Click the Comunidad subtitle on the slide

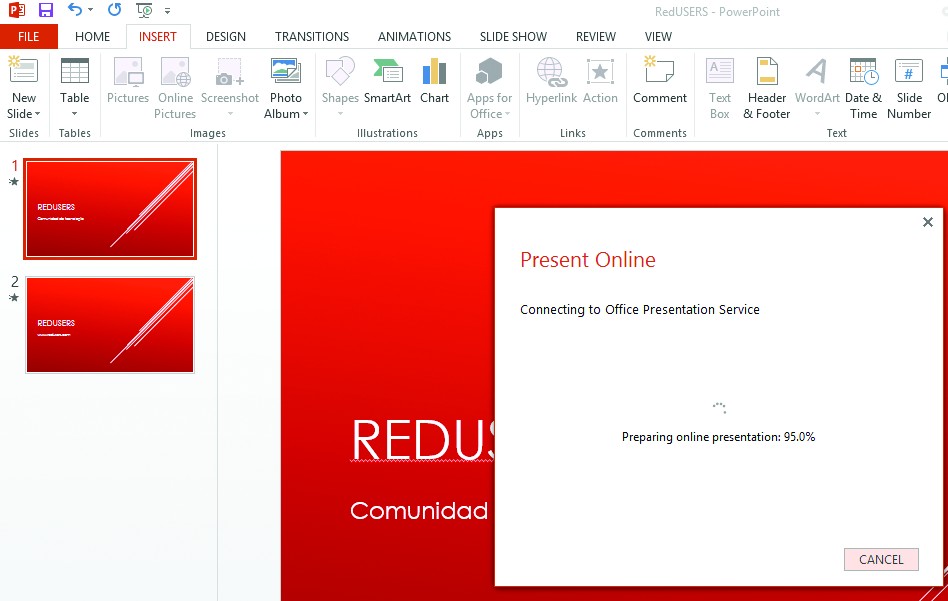[419, 511]
